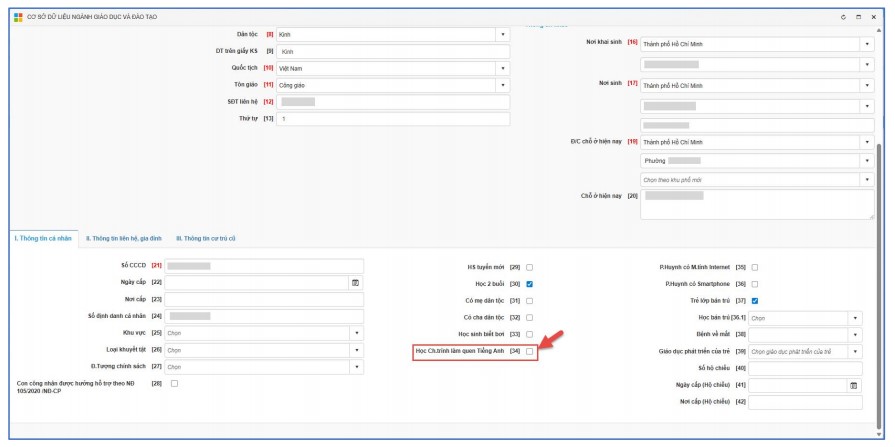Expand the Bệnh về mắt dropdown
This screenshot has height=447, width=895.
[x=855, y=335]
